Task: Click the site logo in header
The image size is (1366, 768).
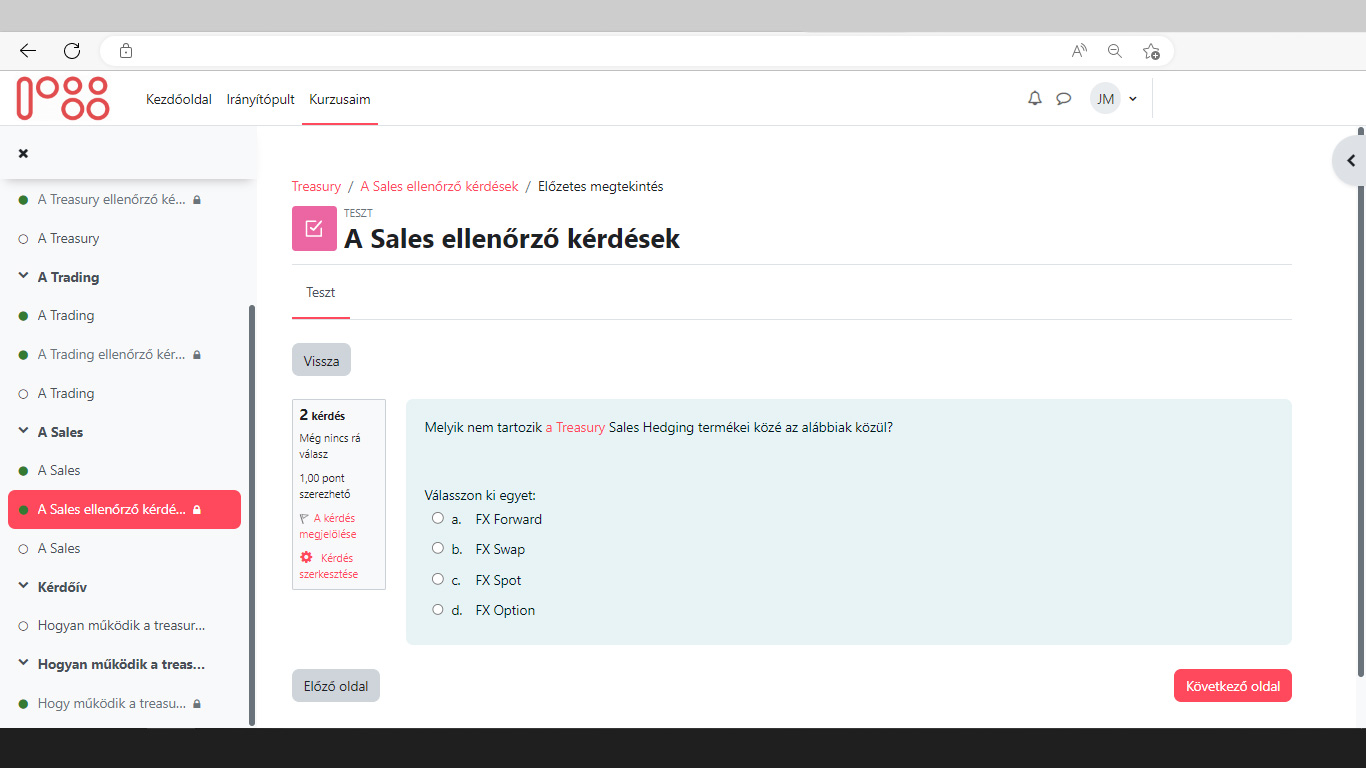Action: (62, 99)
